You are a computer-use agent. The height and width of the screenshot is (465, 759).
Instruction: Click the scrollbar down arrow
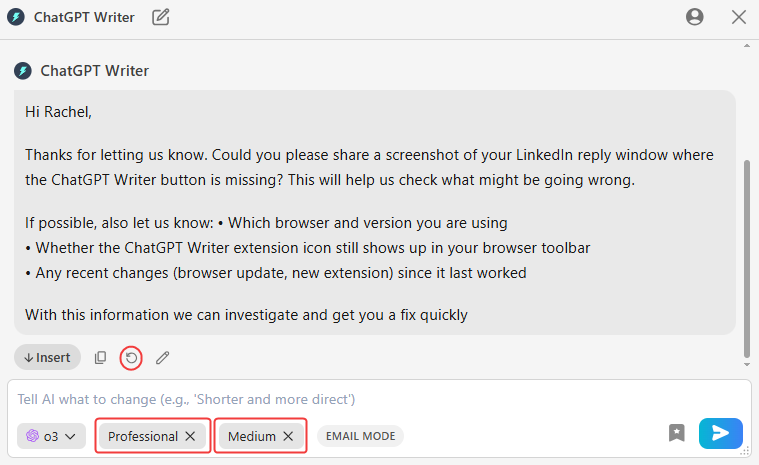747,365
